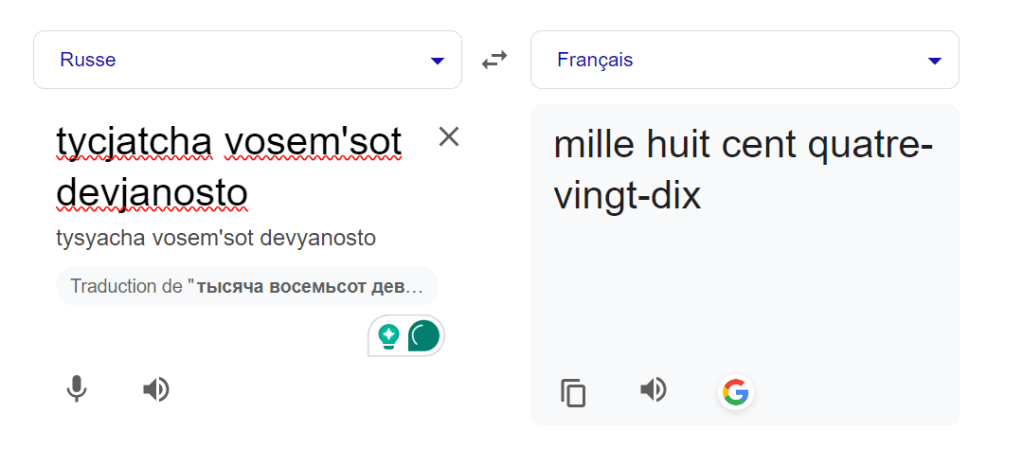Click the green circular extension icon
Screen dimensions: 1023x449
click(x=424, y=336)
